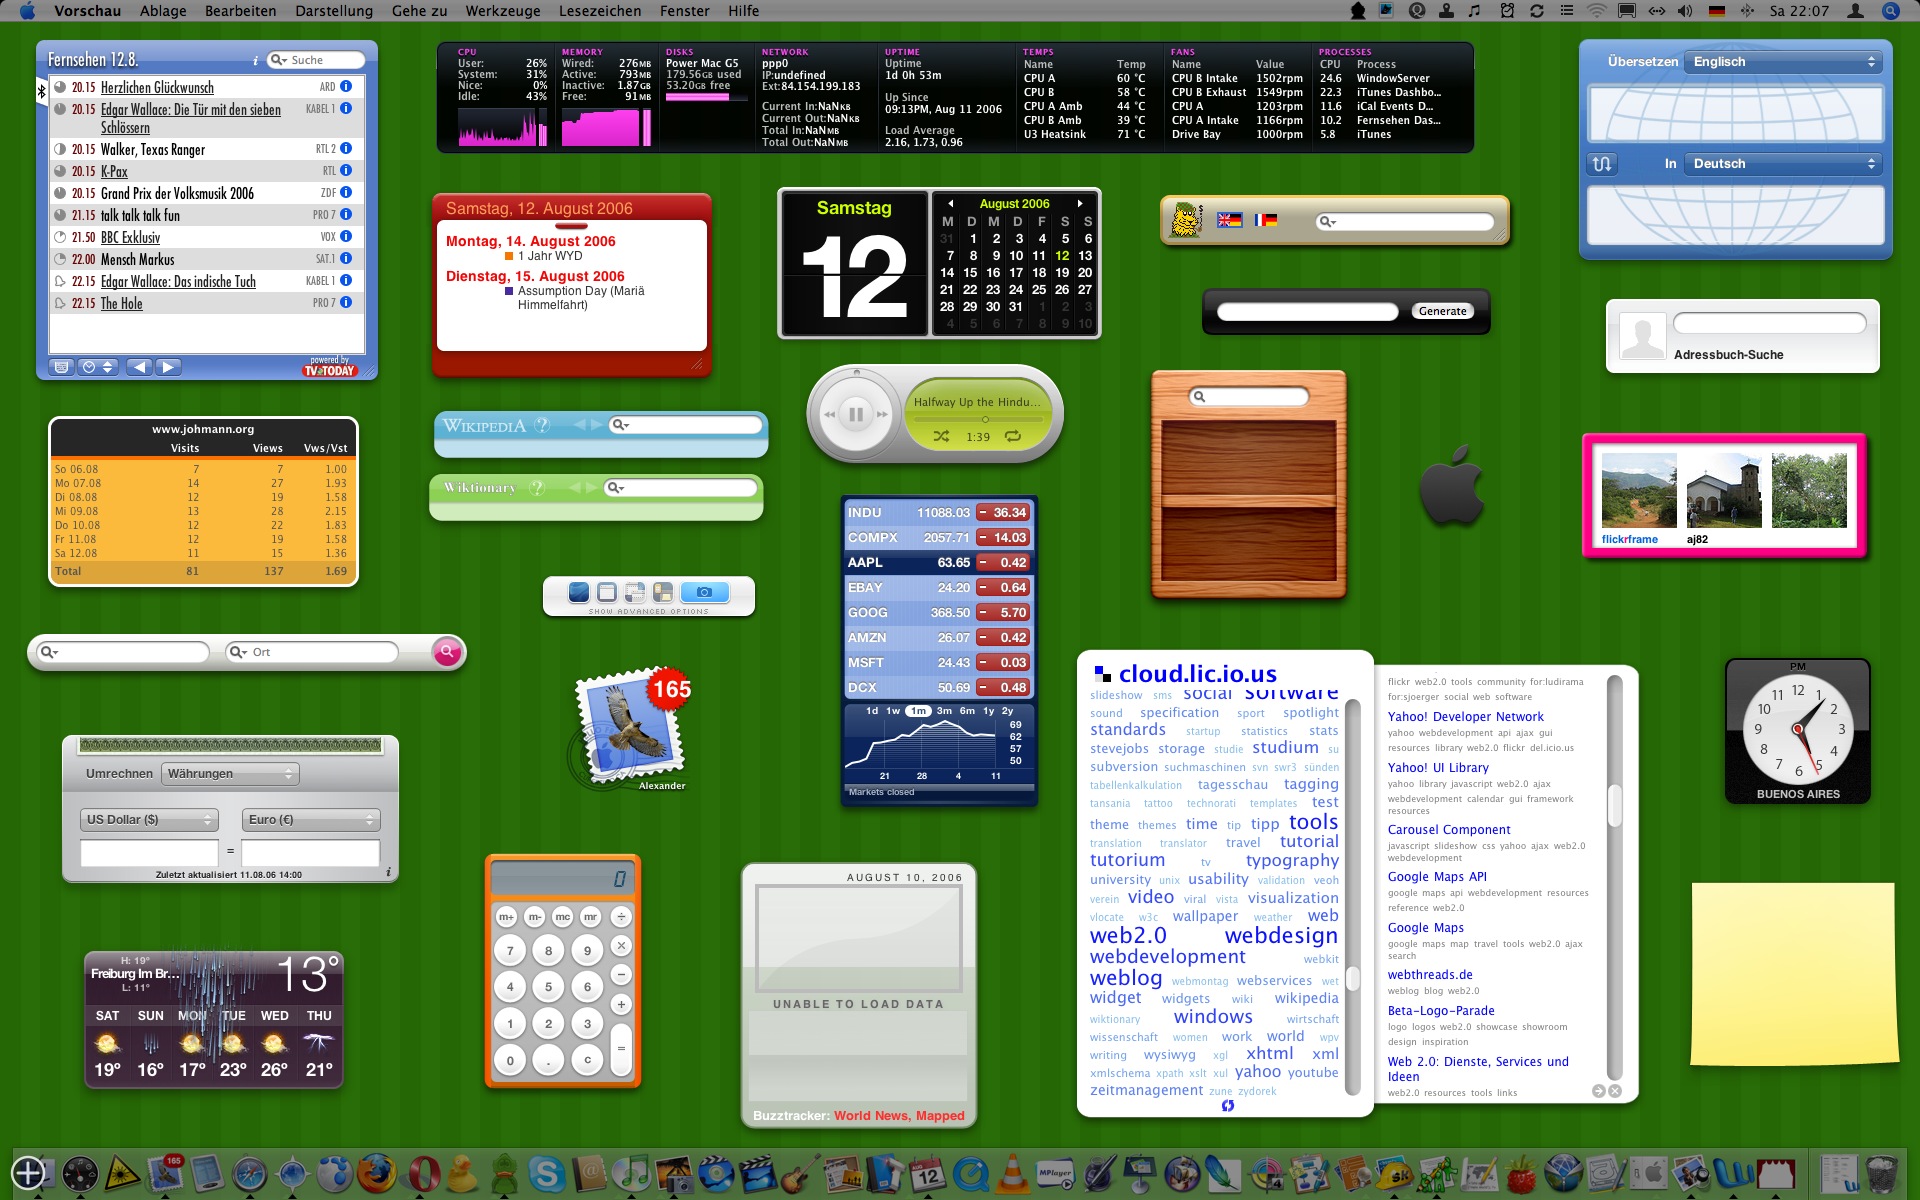Open TV widget Suche magnifier dropdown
The height and width of the screenshot is (1200, 1920).
(278, 60)
